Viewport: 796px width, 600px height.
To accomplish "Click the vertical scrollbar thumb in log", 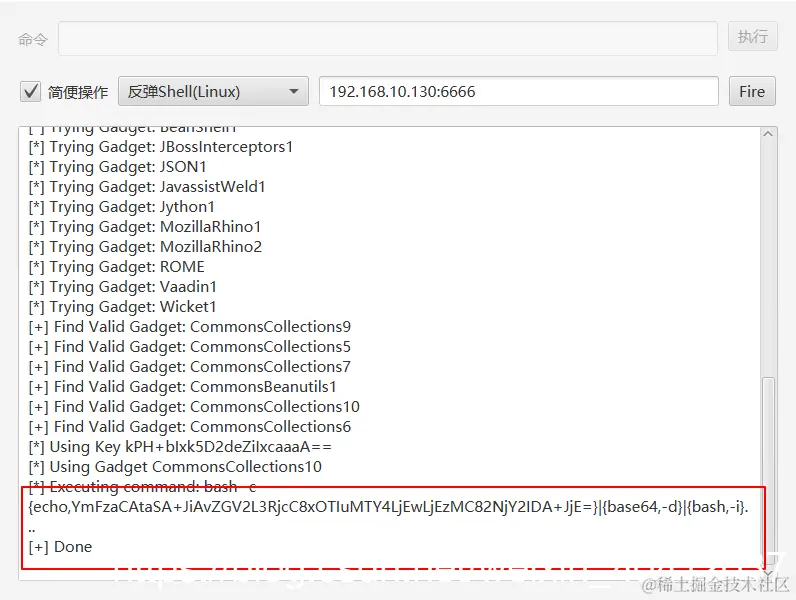I will click(769, 470).
